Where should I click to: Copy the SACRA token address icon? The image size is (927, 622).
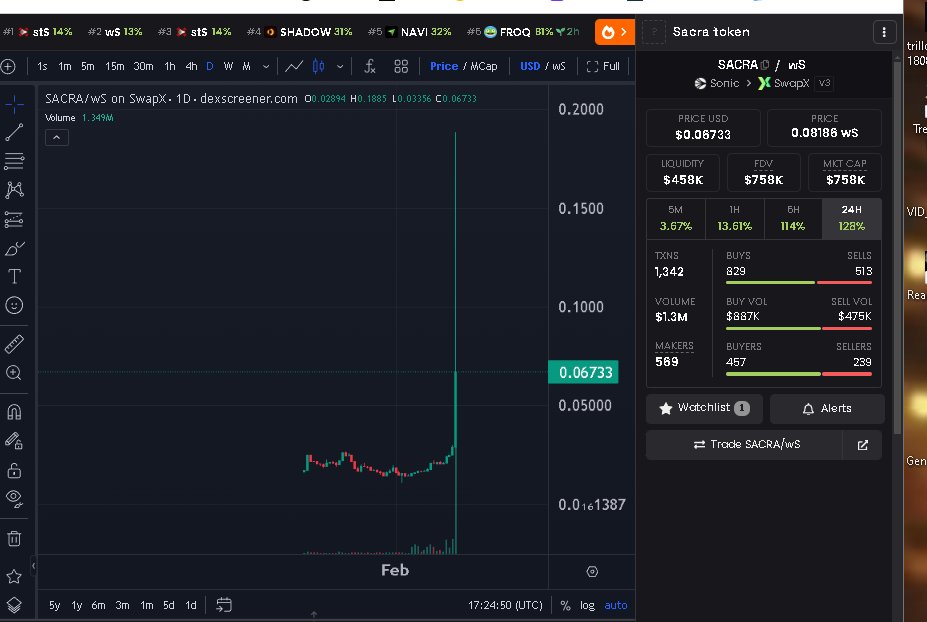pos(765,64)
